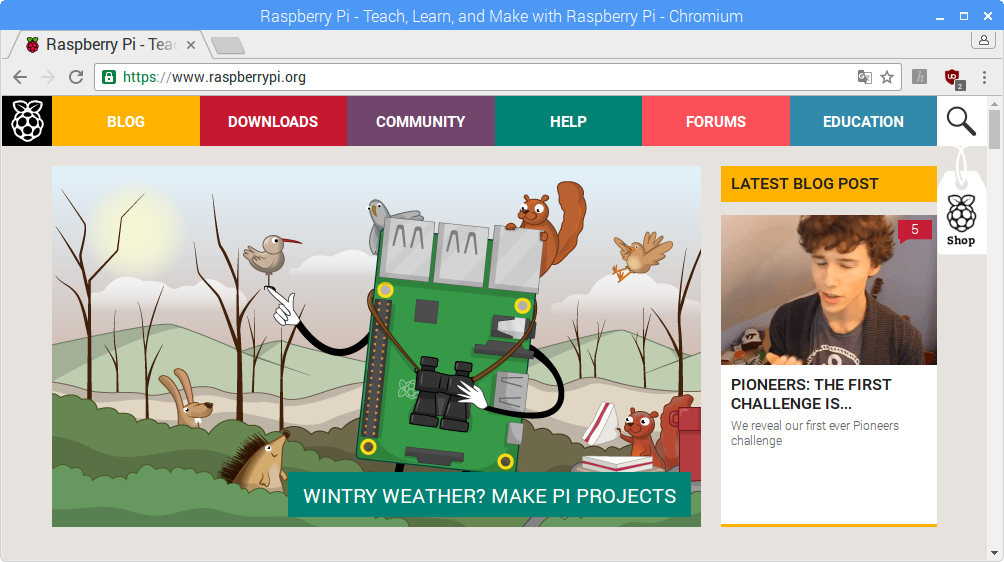Open the uBlock Origin extension icon
The width and height of the screenshot is (1004, 562).
[x=954, y=78]
